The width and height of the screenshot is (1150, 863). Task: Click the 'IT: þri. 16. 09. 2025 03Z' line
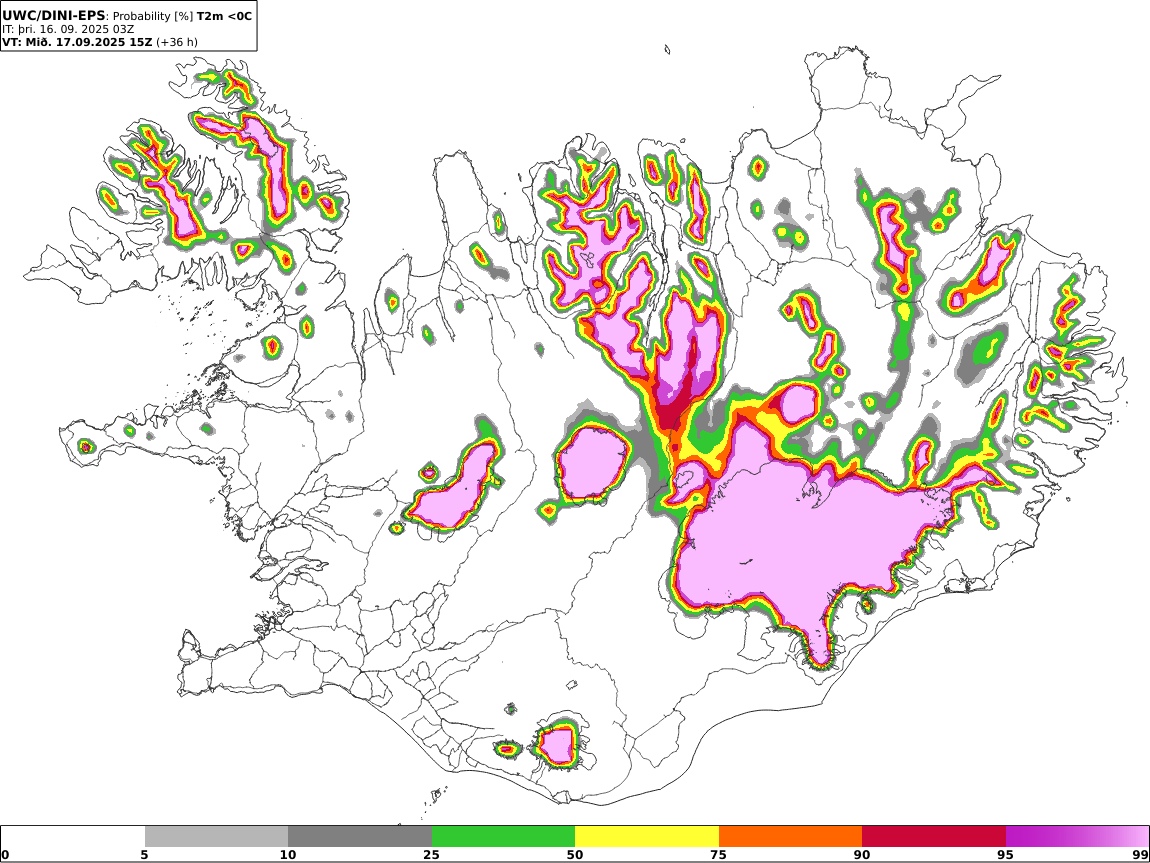pos(68,29)
